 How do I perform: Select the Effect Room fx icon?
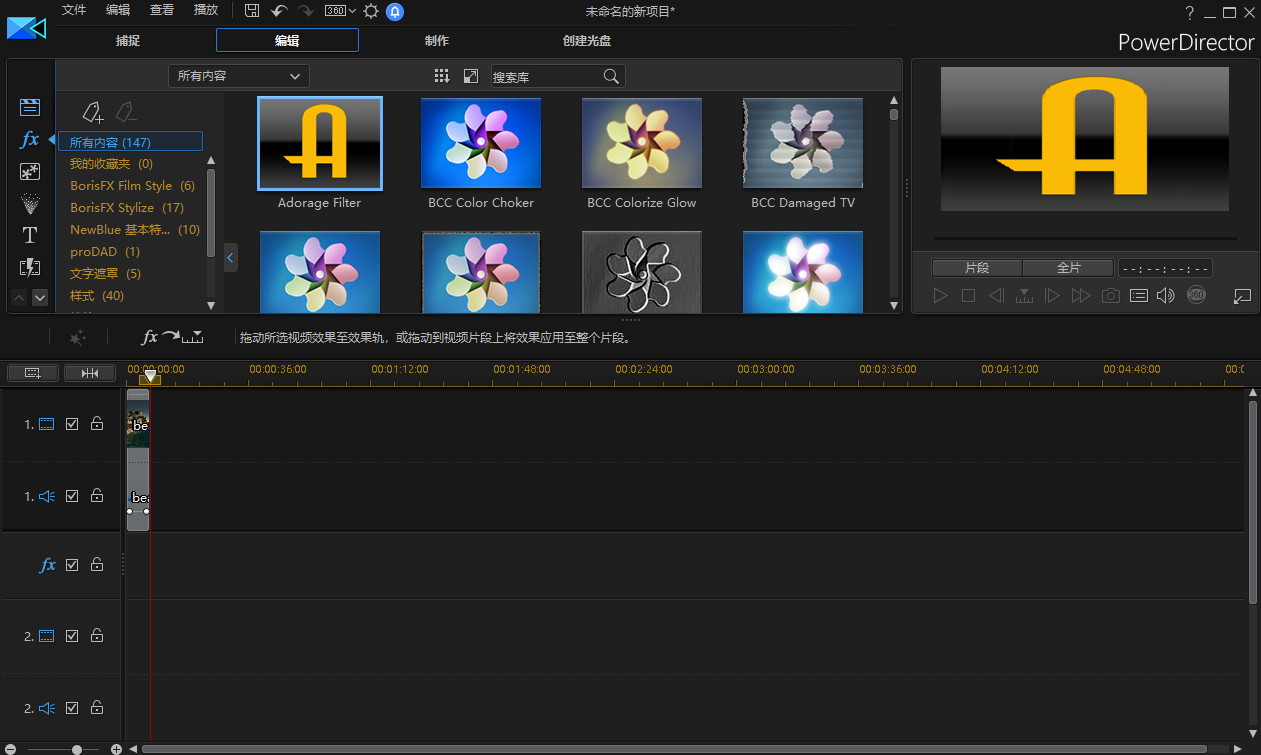(30, 140)
